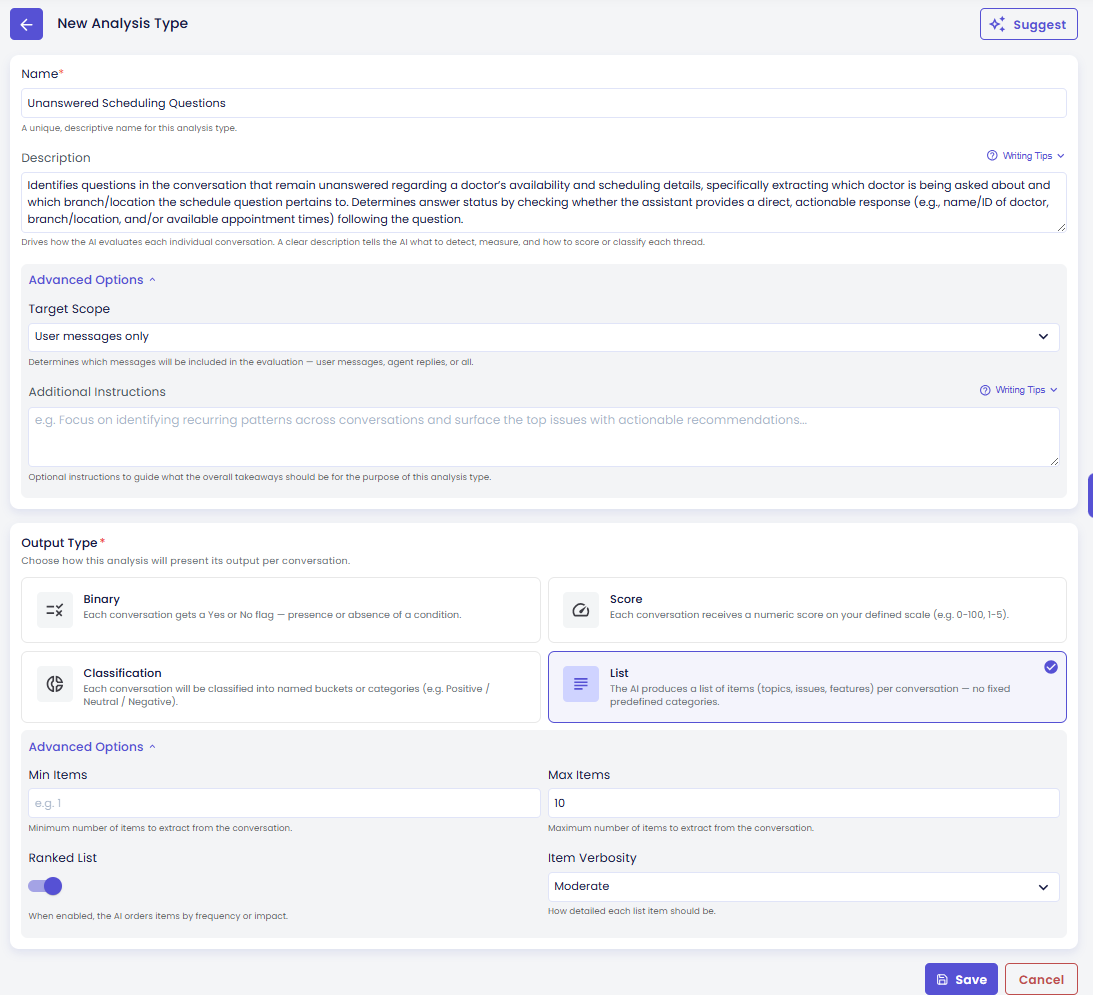This screenshot has width=1093, height=995.
Task: Click the Additional Instructions resize handle
Action: 1054,461
